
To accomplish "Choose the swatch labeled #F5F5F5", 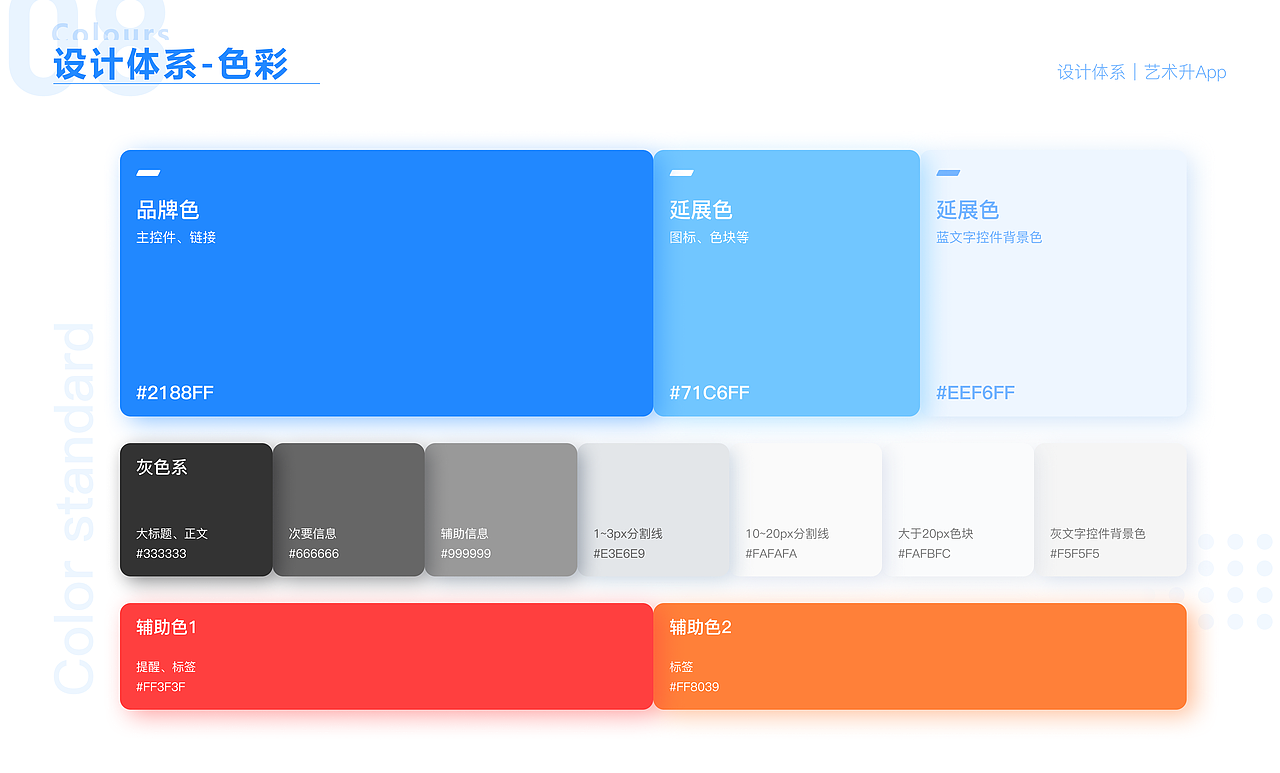I will click(1110, 509).
